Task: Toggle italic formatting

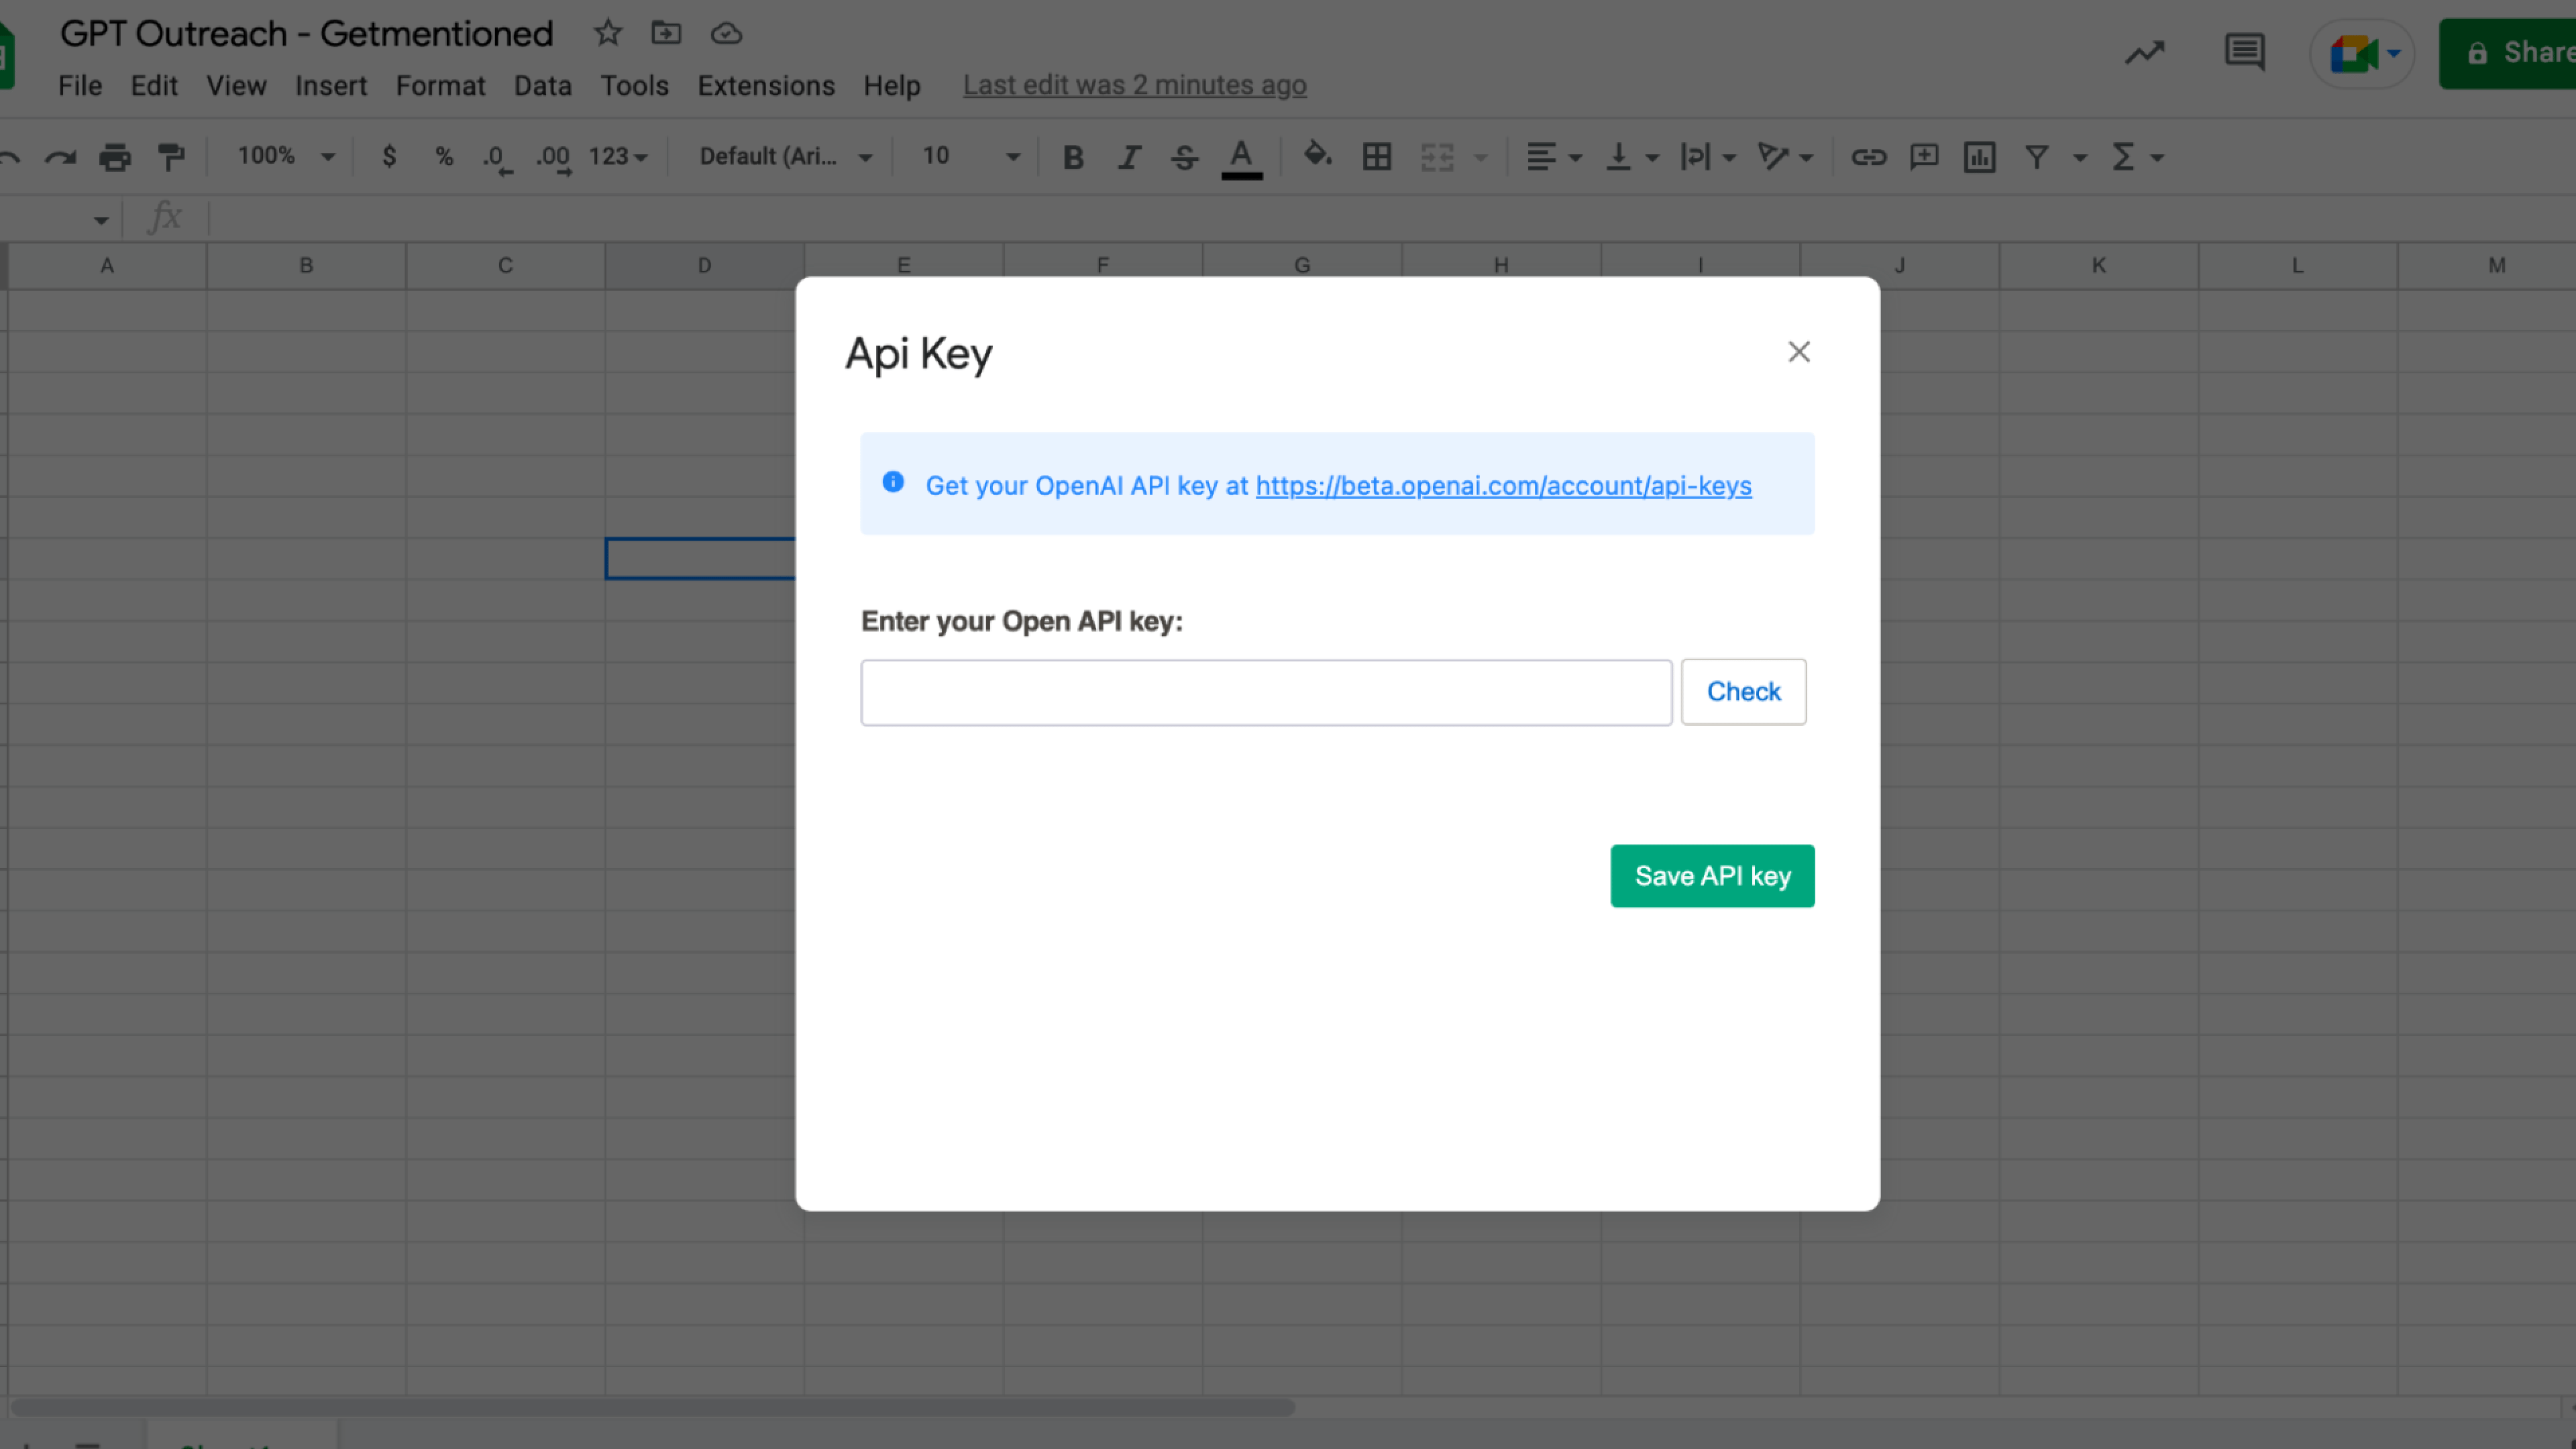Action: pyautogui.click(x=1129, y=157)
